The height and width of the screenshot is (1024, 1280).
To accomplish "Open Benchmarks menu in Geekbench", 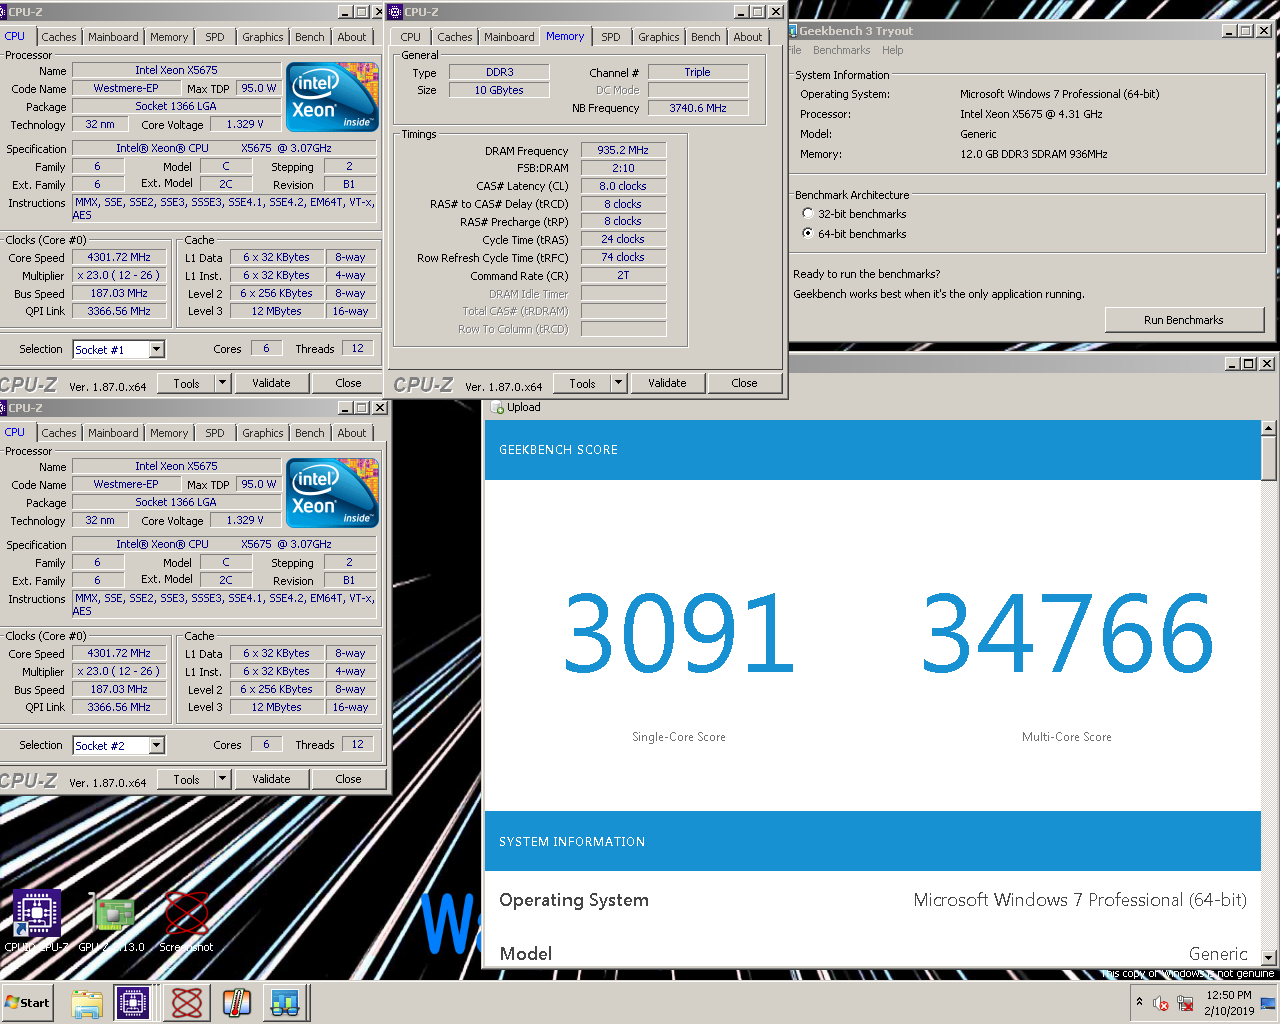I will (841, 50).
